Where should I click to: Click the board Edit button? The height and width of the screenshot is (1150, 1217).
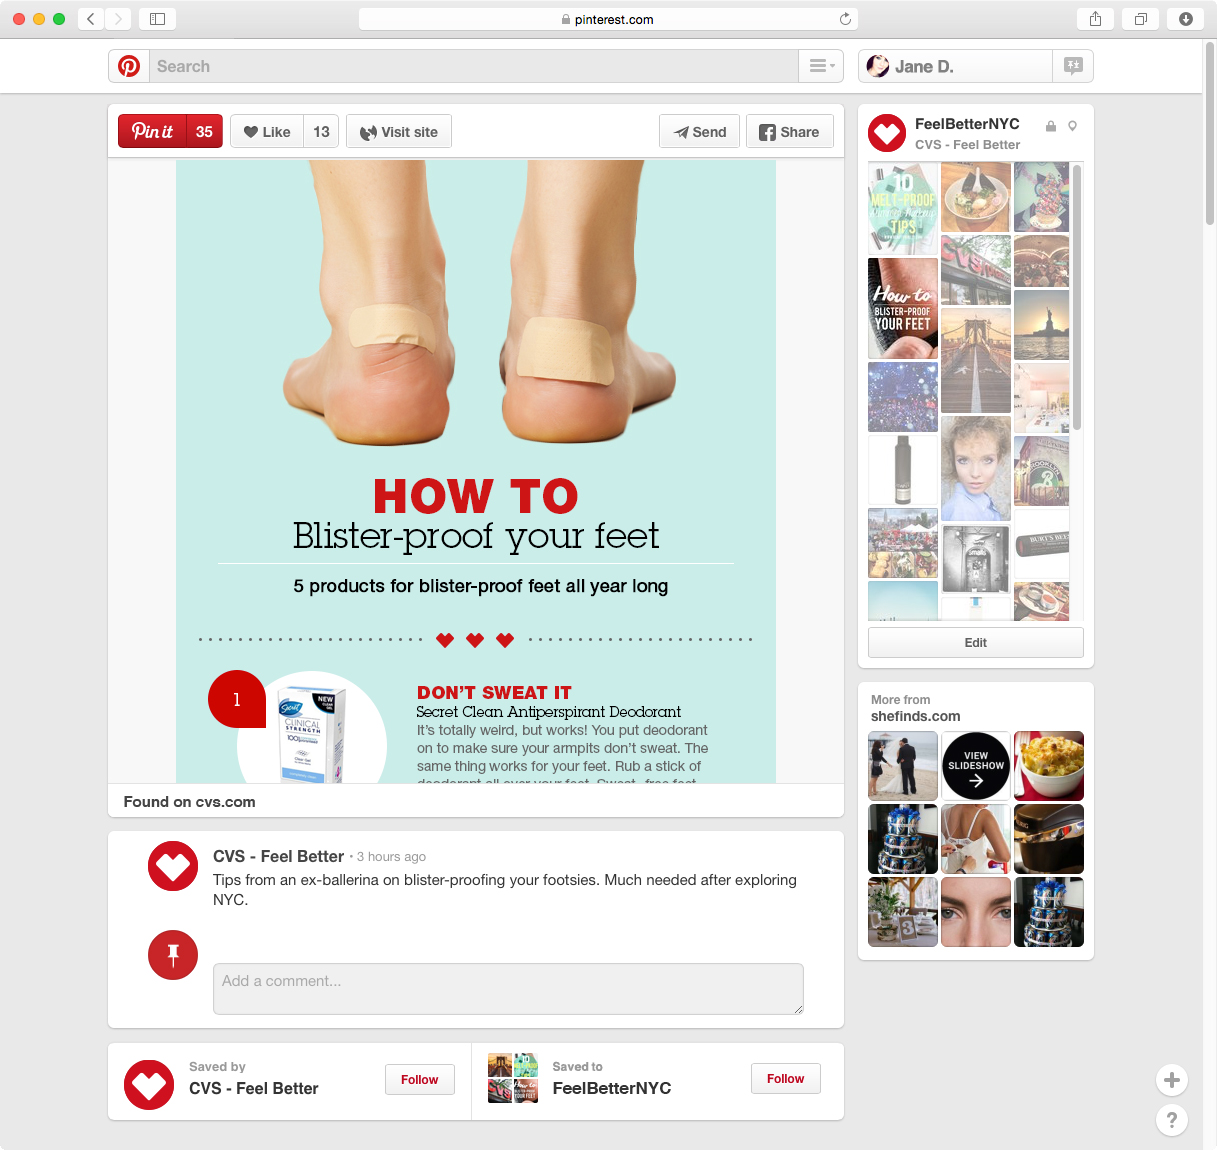(x=976, y=642)
